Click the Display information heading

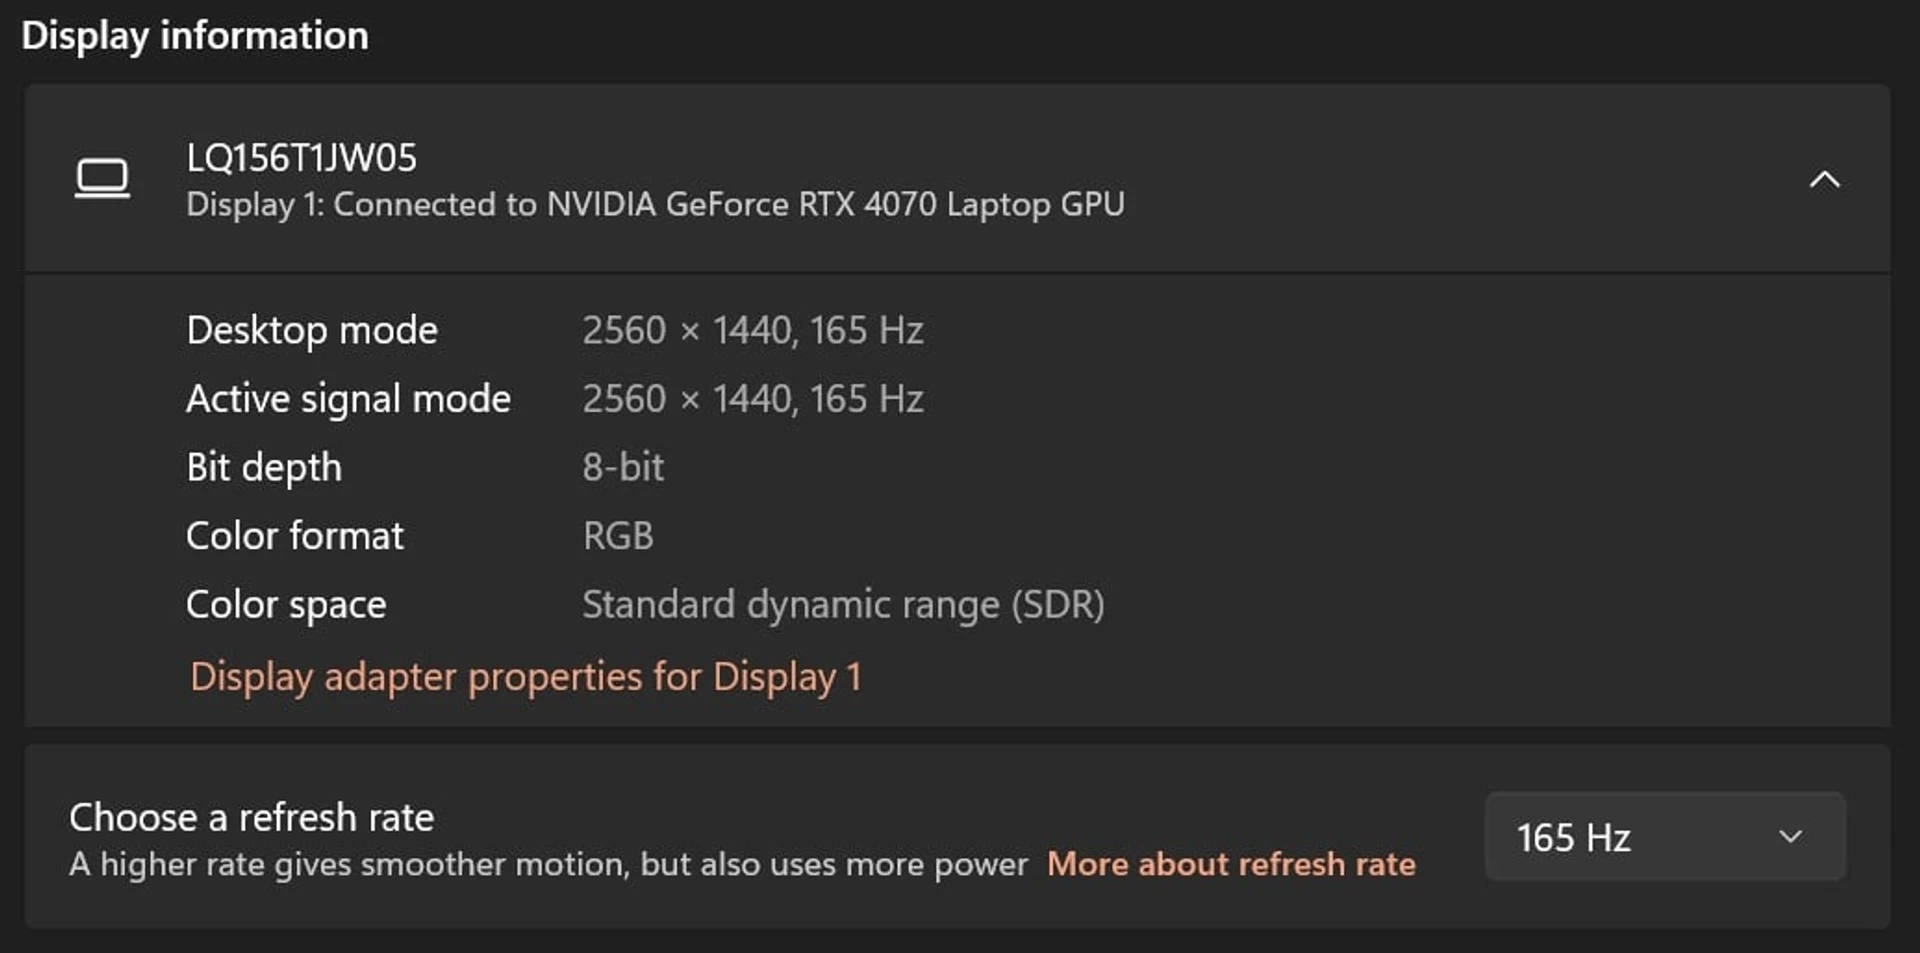coord(195,36)
